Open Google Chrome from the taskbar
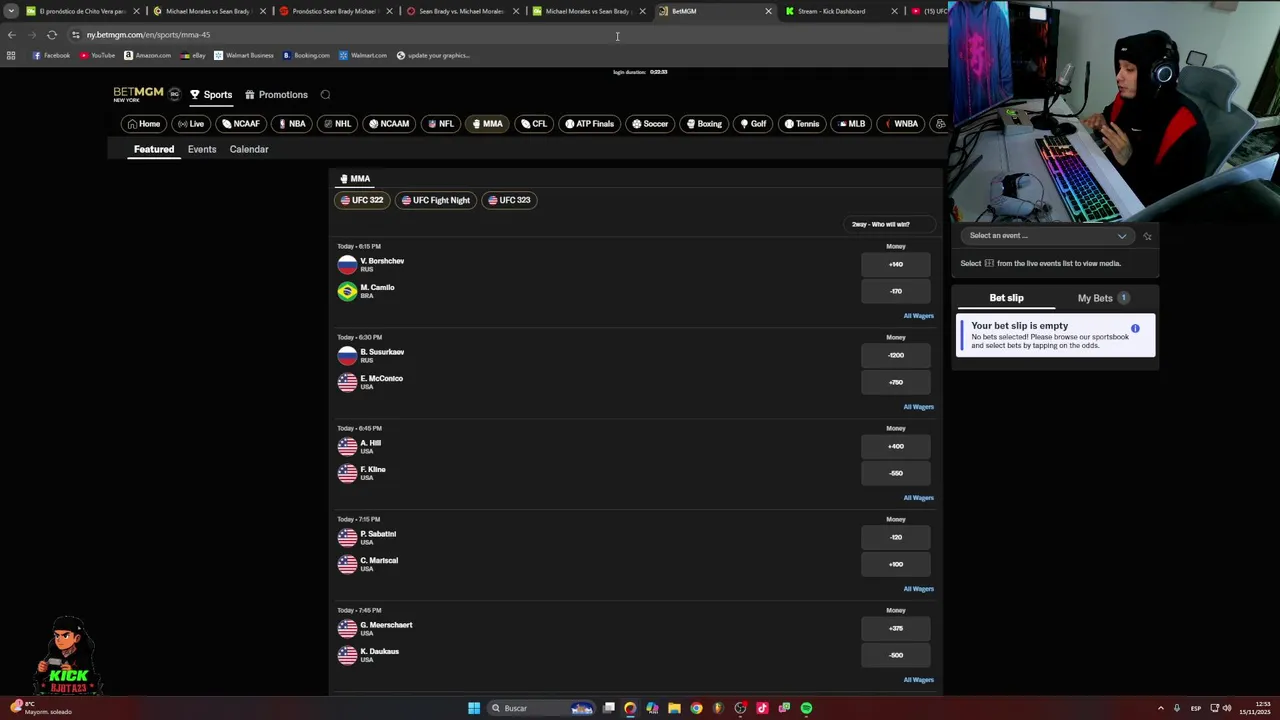The height and width of the screenshot is (720, 1280). (x=696, y=708)
